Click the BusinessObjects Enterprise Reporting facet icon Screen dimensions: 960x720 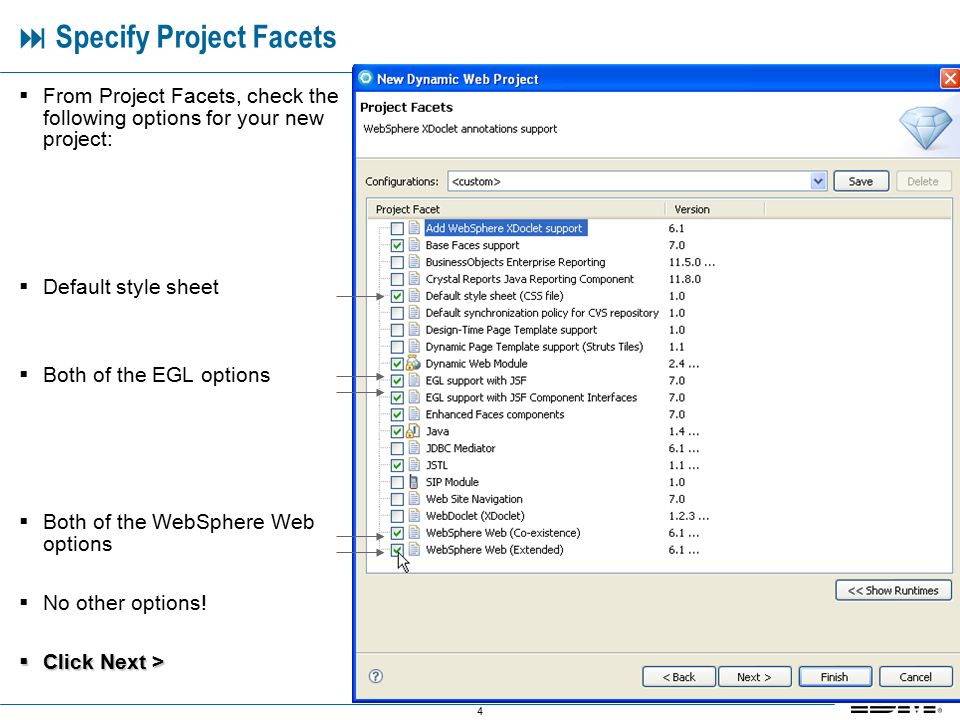414,262
